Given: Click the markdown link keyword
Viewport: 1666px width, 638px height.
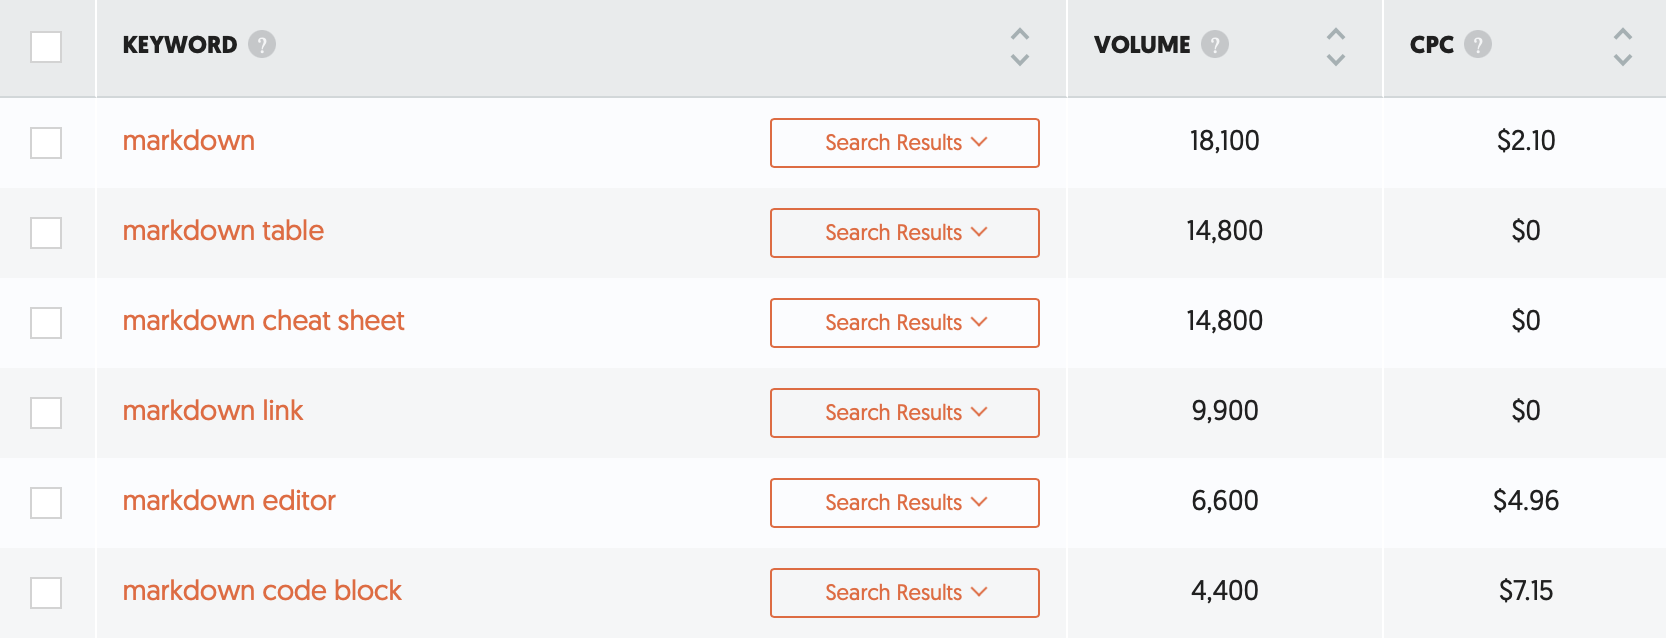Looking at the screenshot, I should point(212,411).
